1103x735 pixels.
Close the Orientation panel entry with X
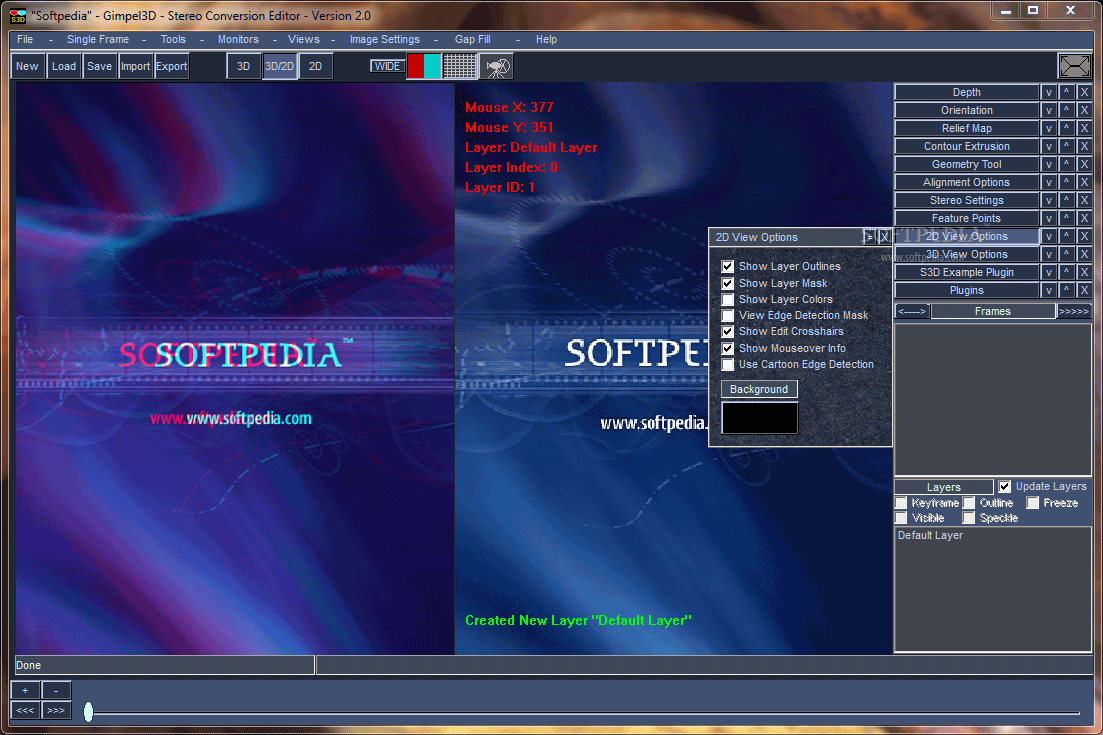coord(1084,110)
